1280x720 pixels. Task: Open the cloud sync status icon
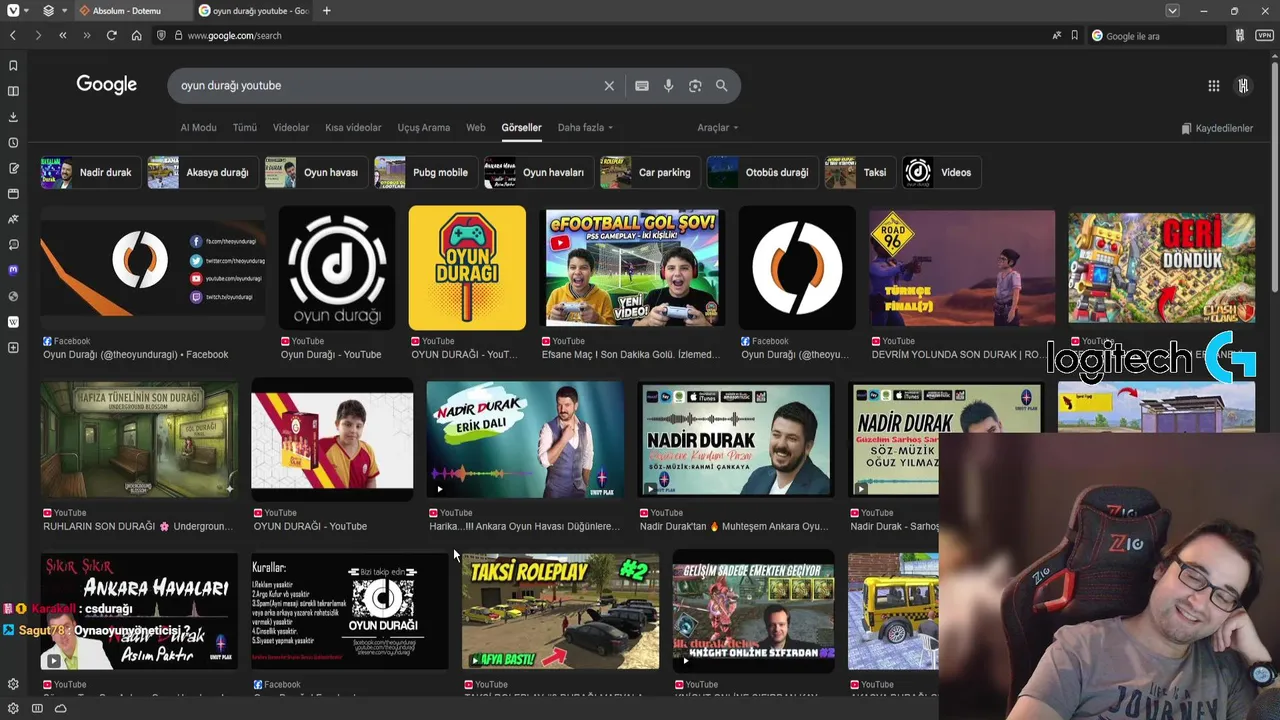pos(61,708)
